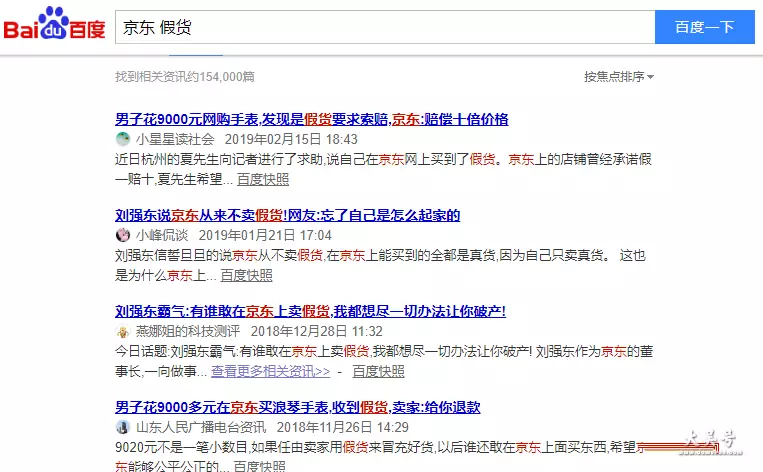Click result count text 找到相关资讯约154,000篇
This screenshot has height=472, width=763.
[185, 76]
